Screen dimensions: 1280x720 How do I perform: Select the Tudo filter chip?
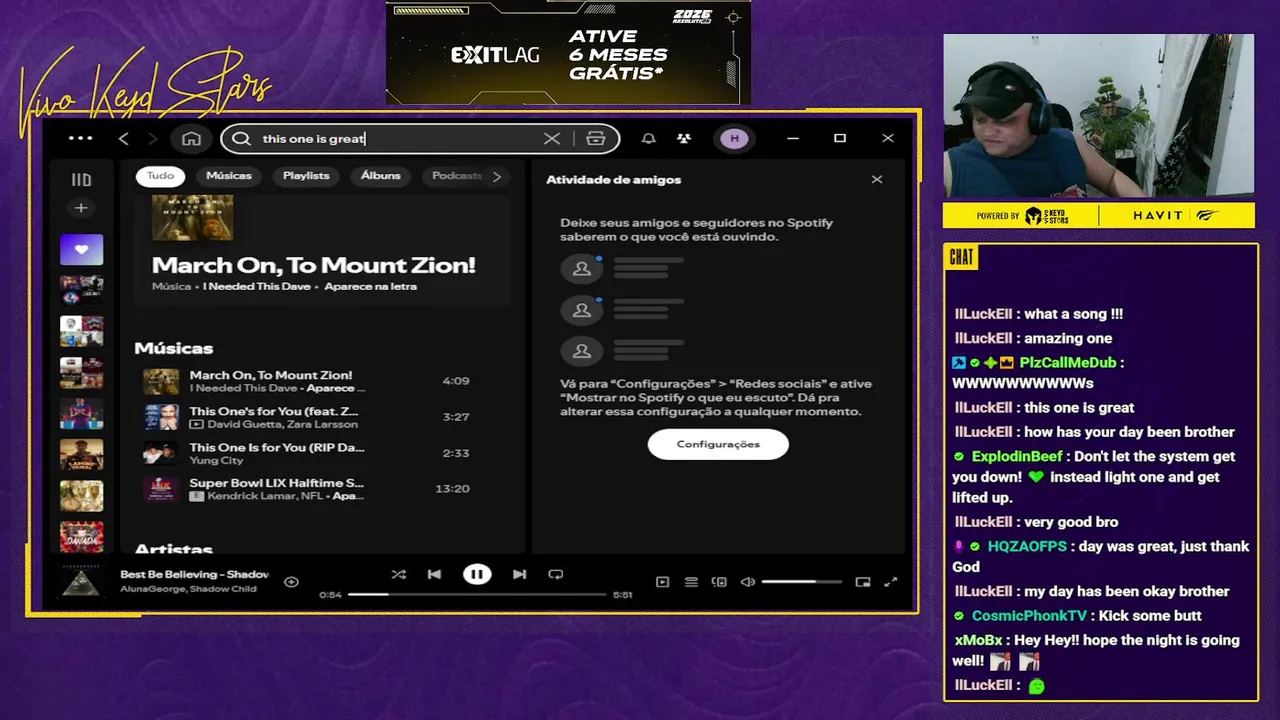coord(160,176)
